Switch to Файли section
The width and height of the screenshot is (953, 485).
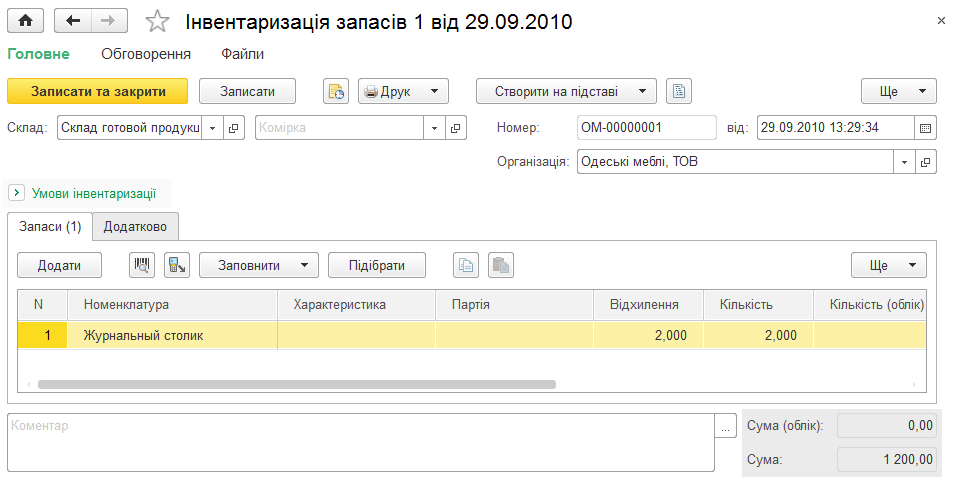243,54
